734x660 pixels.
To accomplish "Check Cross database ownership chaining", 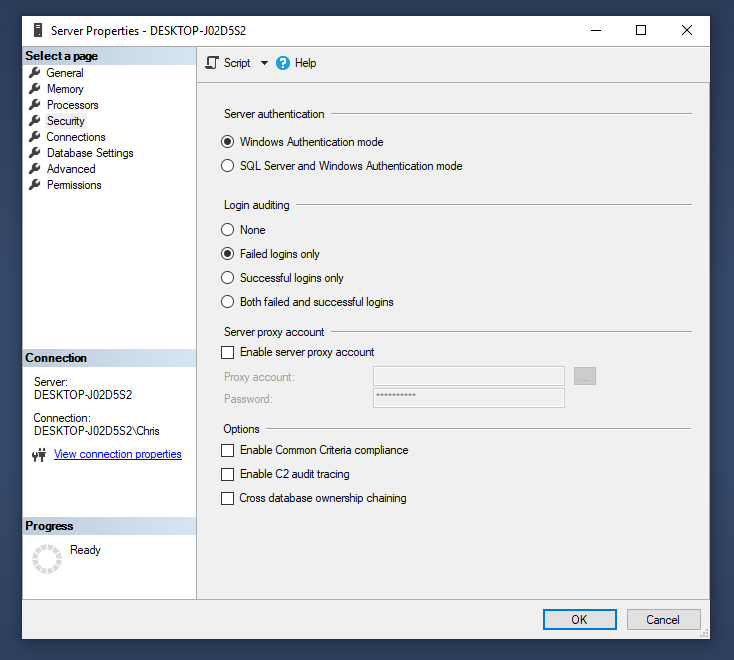I will tap(228, 498).
